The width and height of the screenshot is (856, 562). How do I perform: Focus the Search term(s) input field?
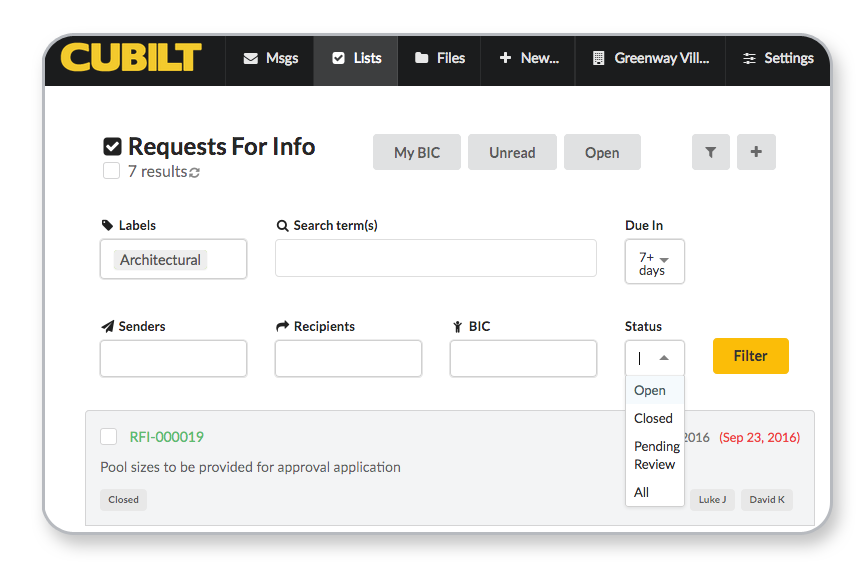[436, 258]
